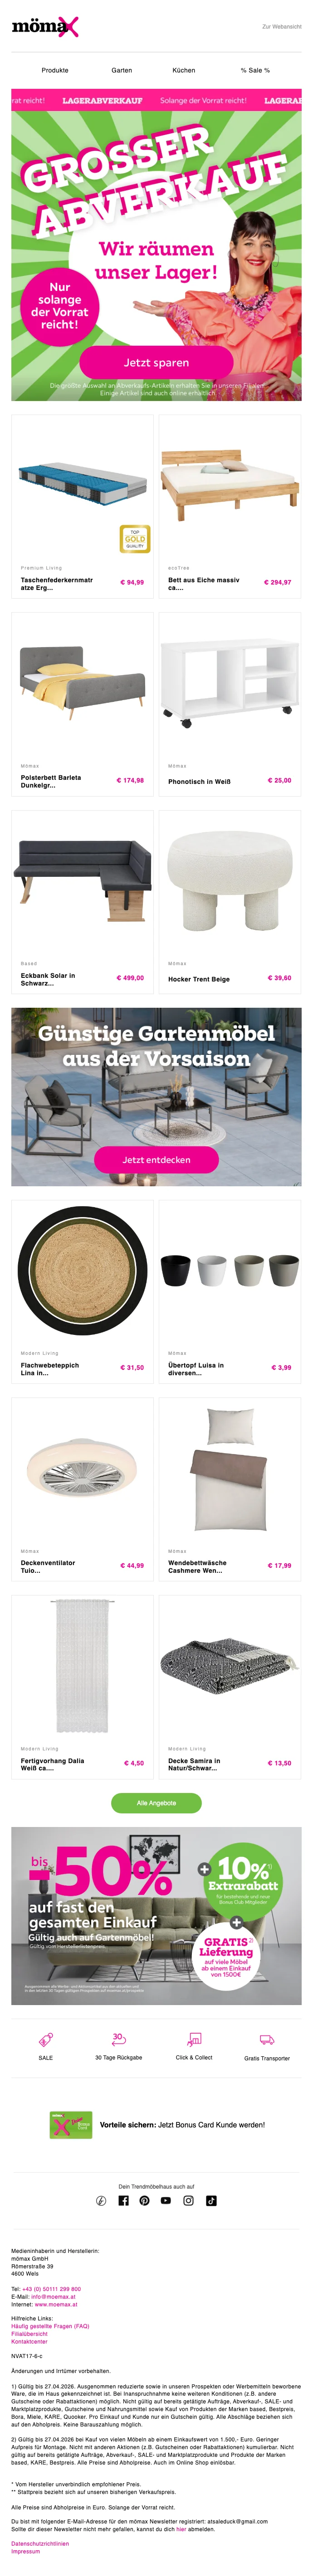This screenshot has height=2576, width=313.
Task: Open the Hocker Trent Beige product image
Action: click(230, 881)
